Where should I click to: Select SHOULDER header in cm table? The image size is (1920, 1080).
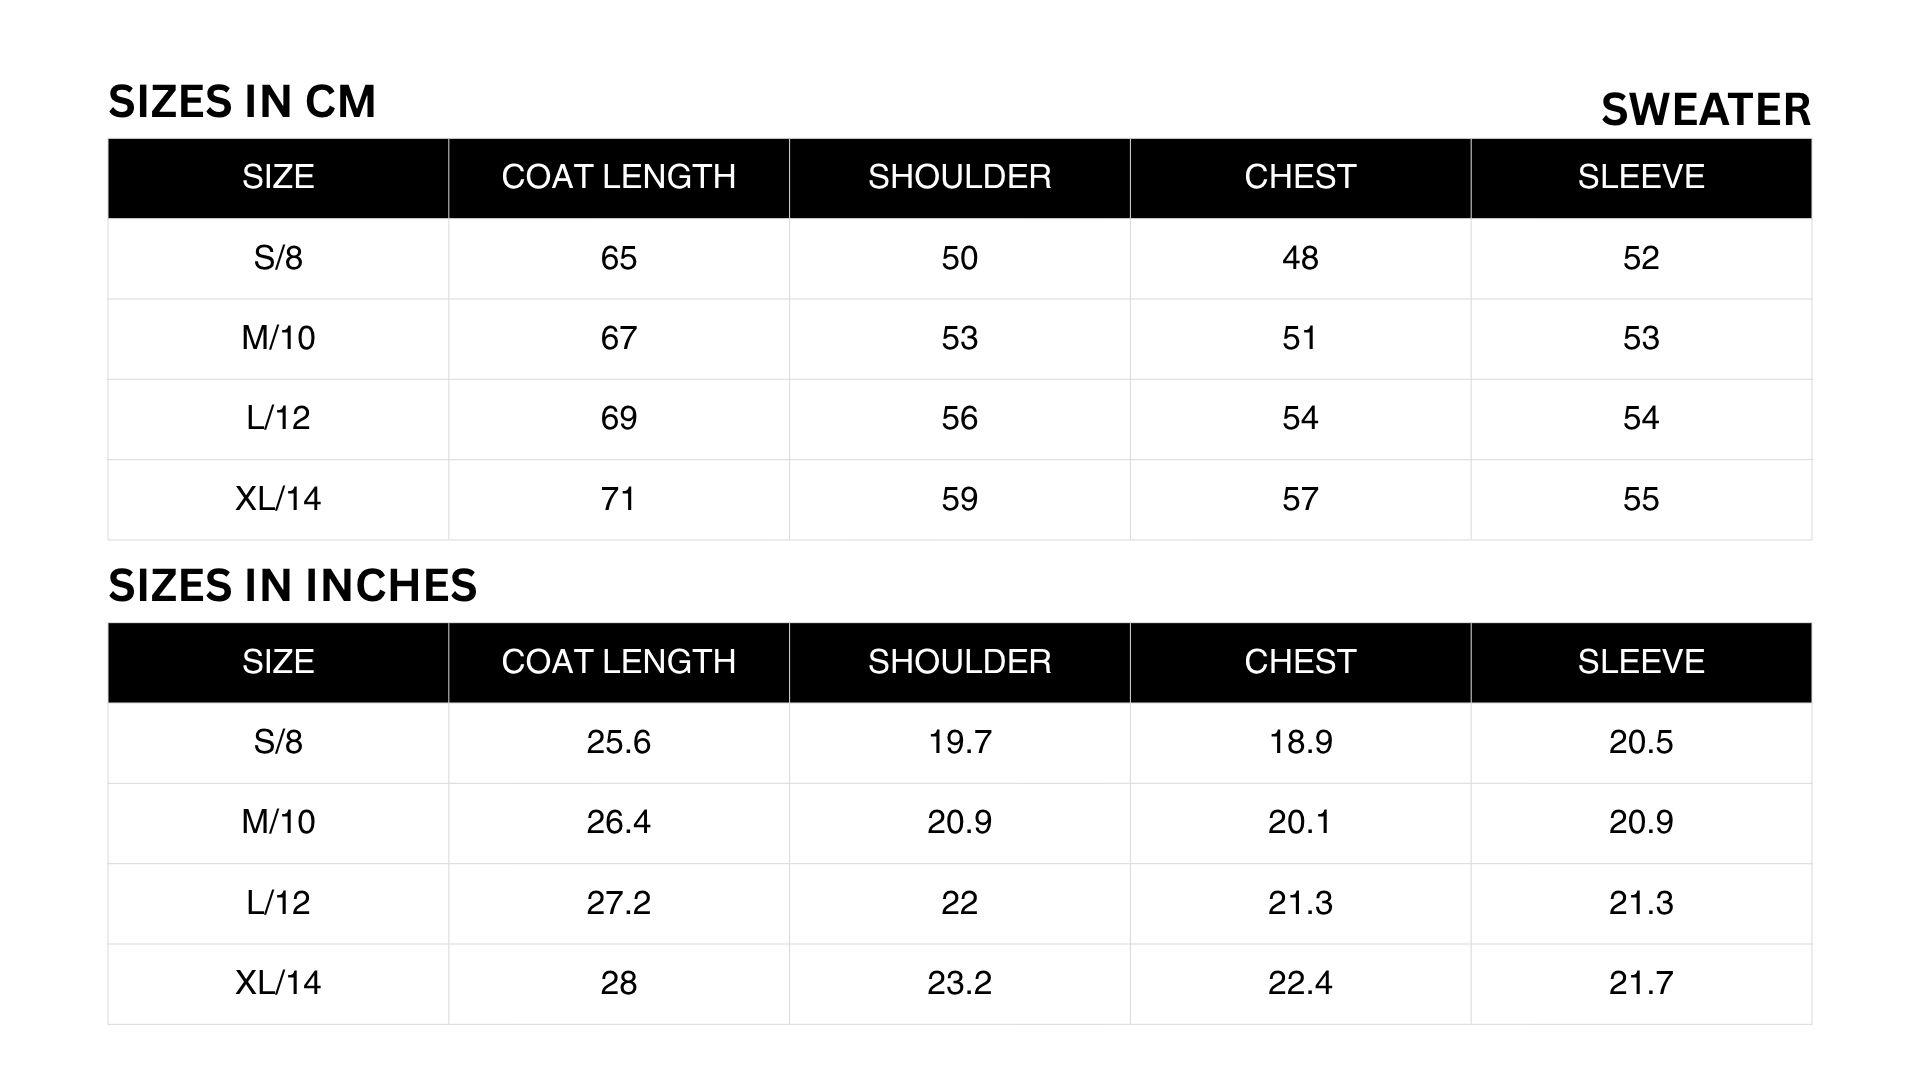point(959,177)
